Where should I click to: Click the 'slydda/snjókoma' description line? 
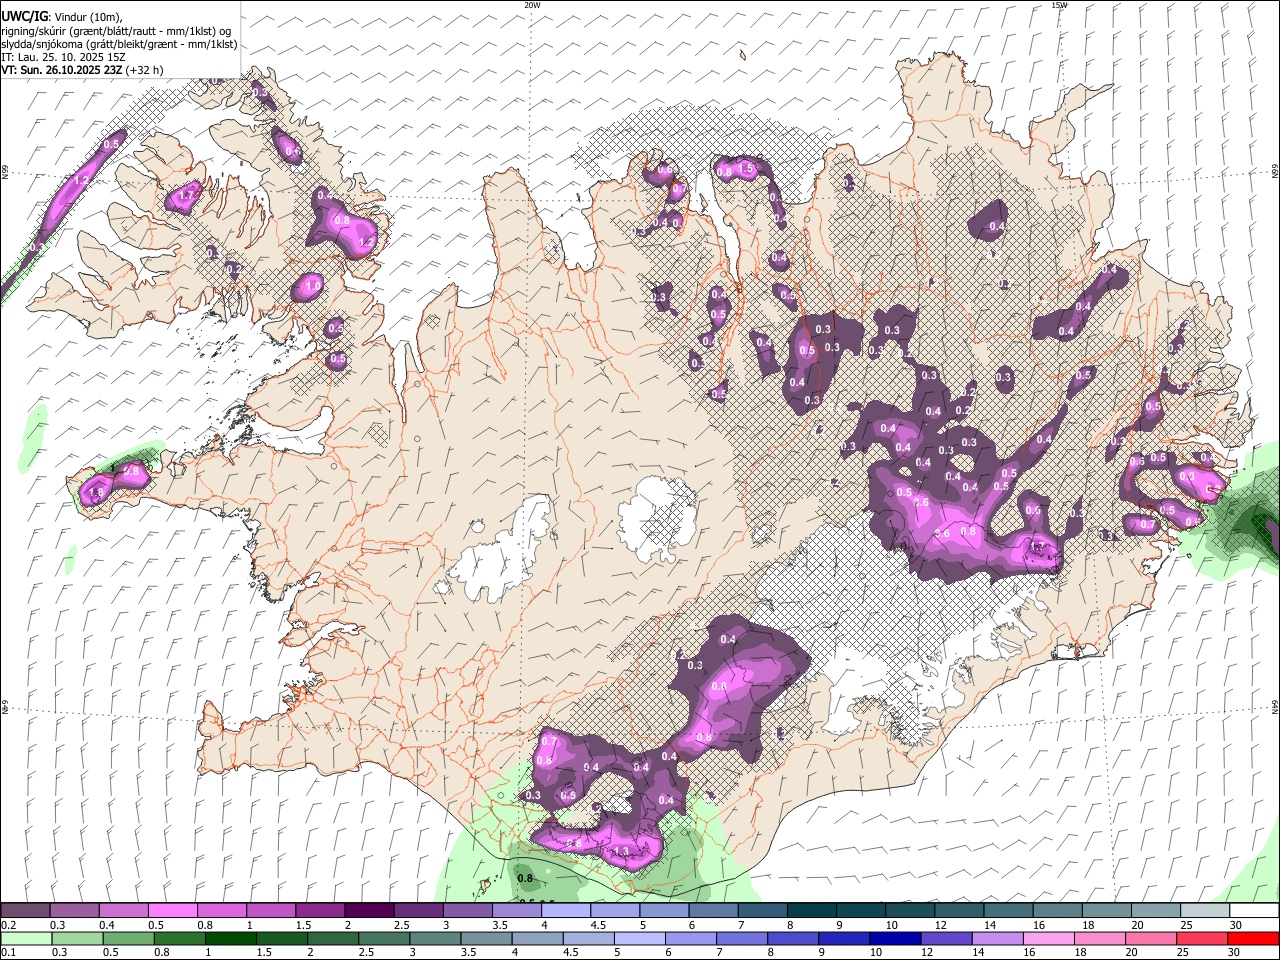pos(119,44)
